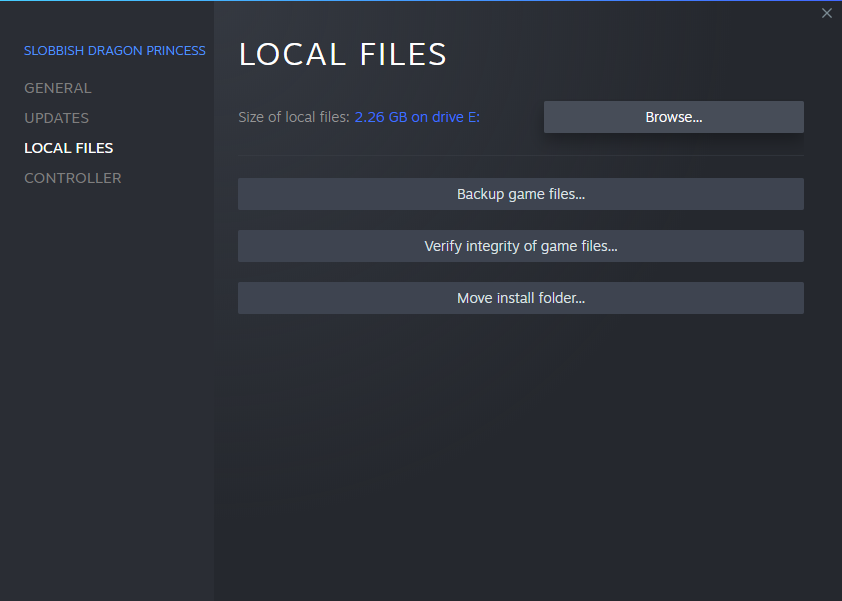Click Verify integrity of game files...
842x601 pixels.
[520, 246]
